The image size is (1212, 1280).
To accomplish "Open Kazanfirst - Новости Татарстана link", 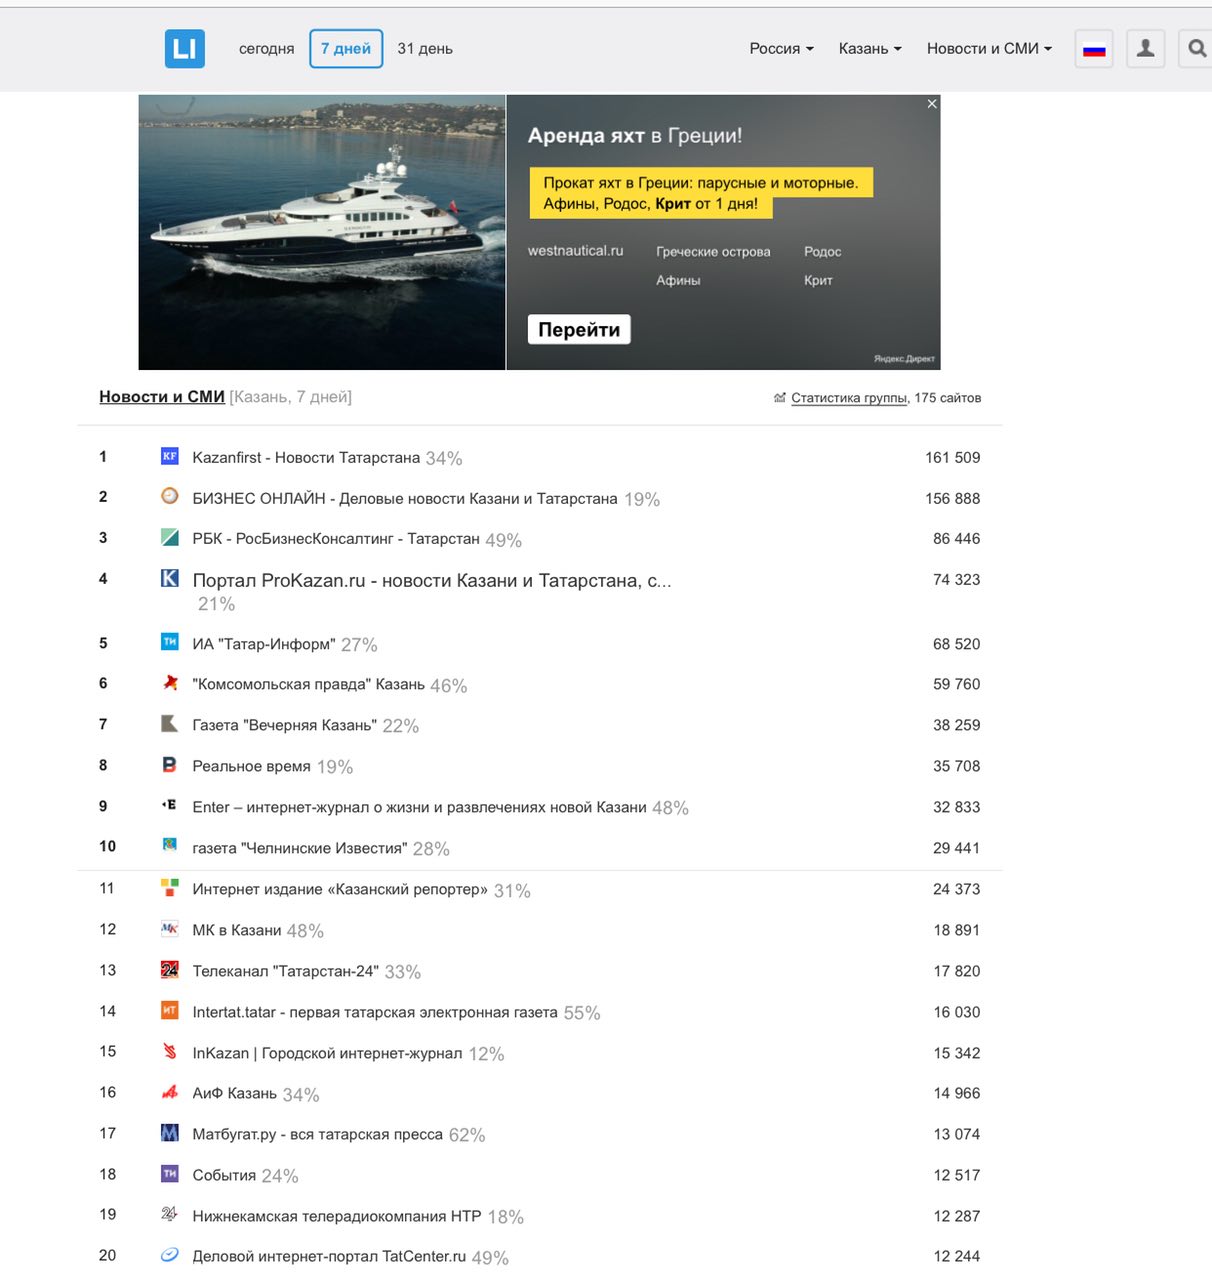I will tap(306, 457).
